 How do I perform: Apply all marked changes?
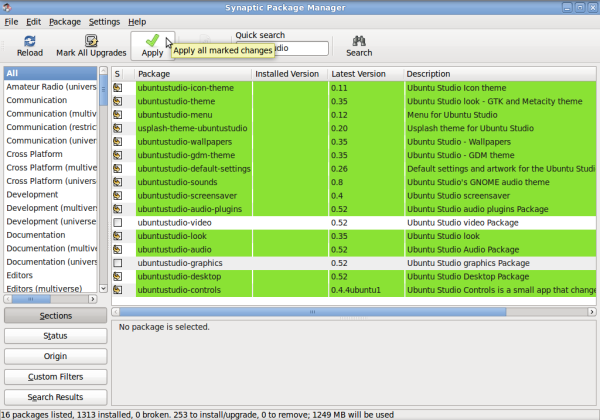coord(152,46)
